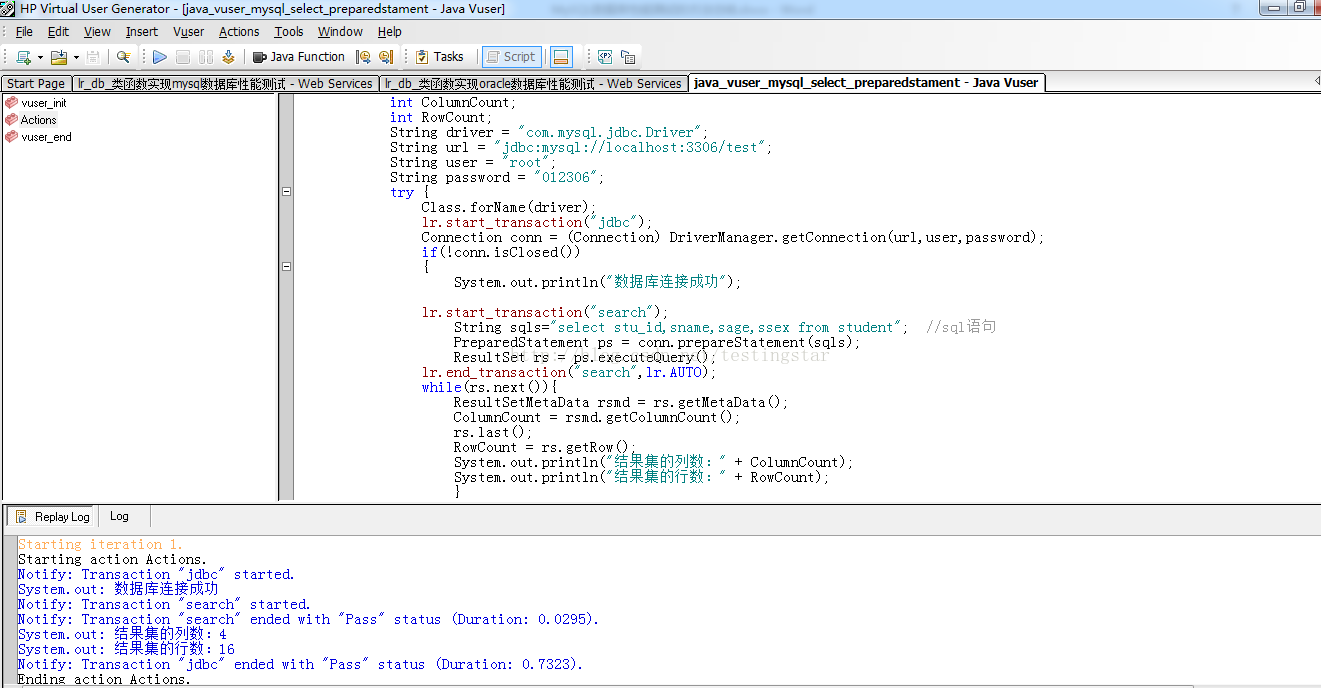The height and width of the screenshot is (688, 1321).
Task: Open the View menu
Action: coord(97,32)
